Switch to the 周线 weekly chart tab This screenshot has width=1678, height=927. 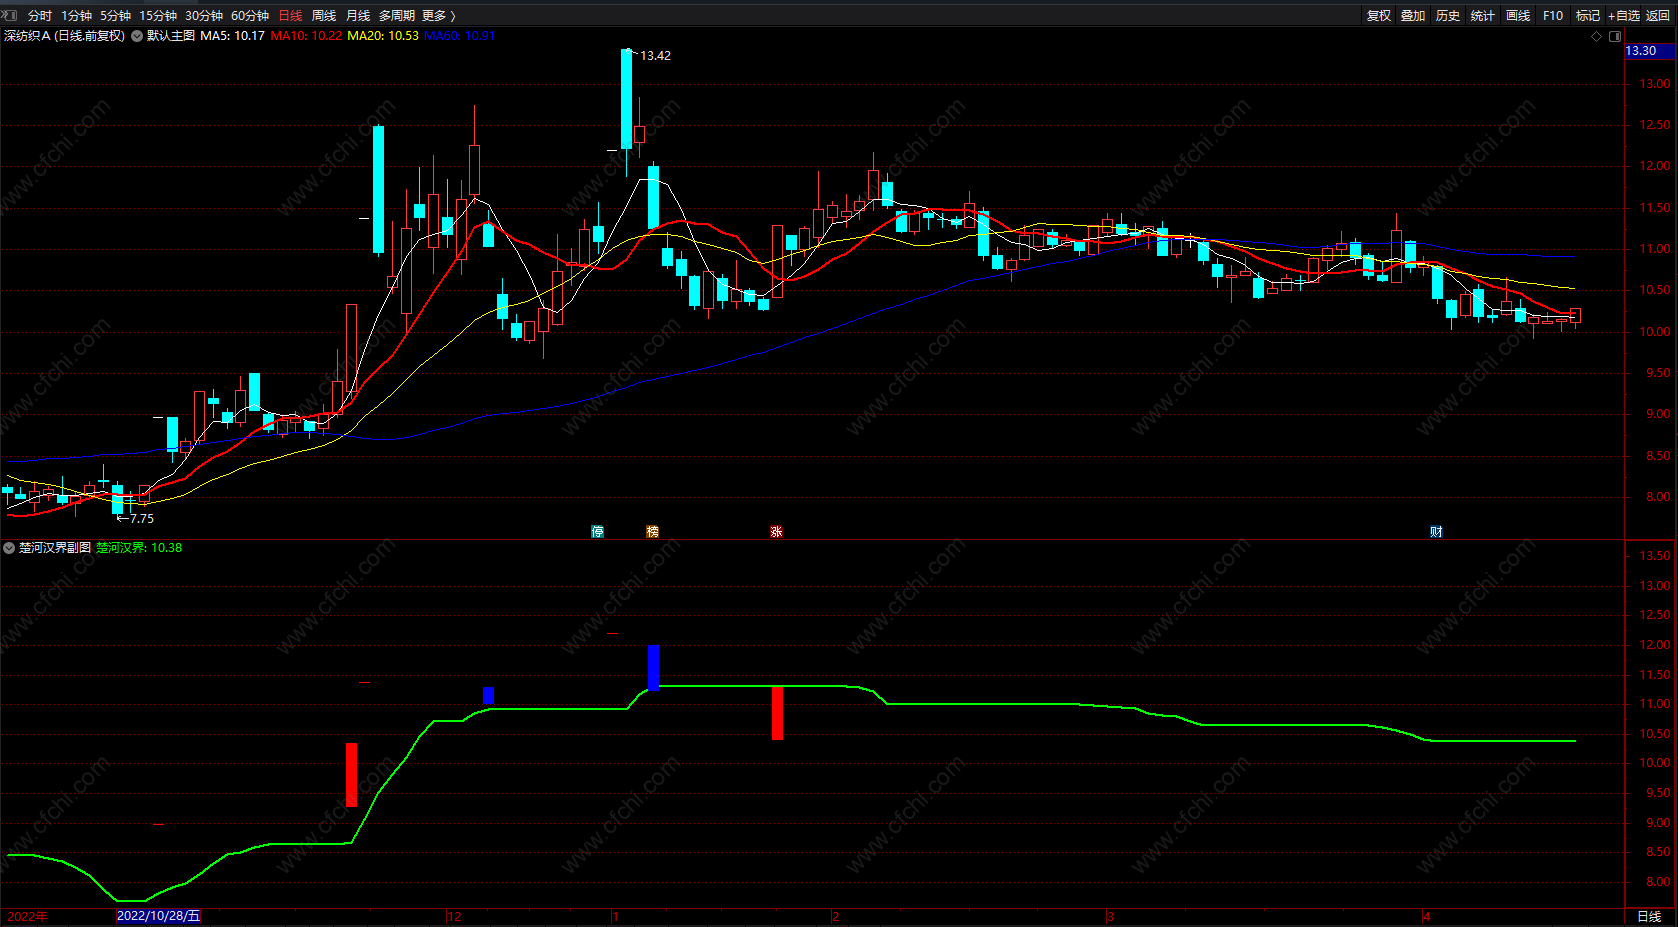point(324,15)
